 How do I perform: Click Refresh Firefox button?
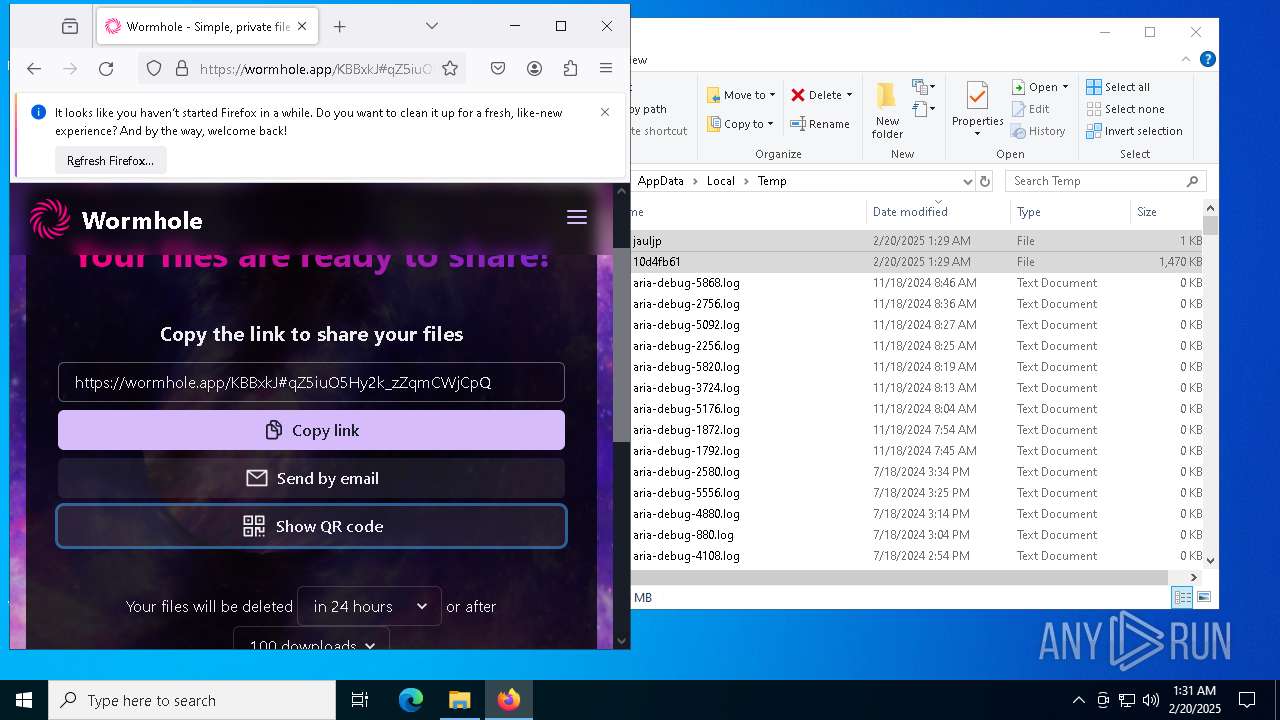click(x=110, y=160)
